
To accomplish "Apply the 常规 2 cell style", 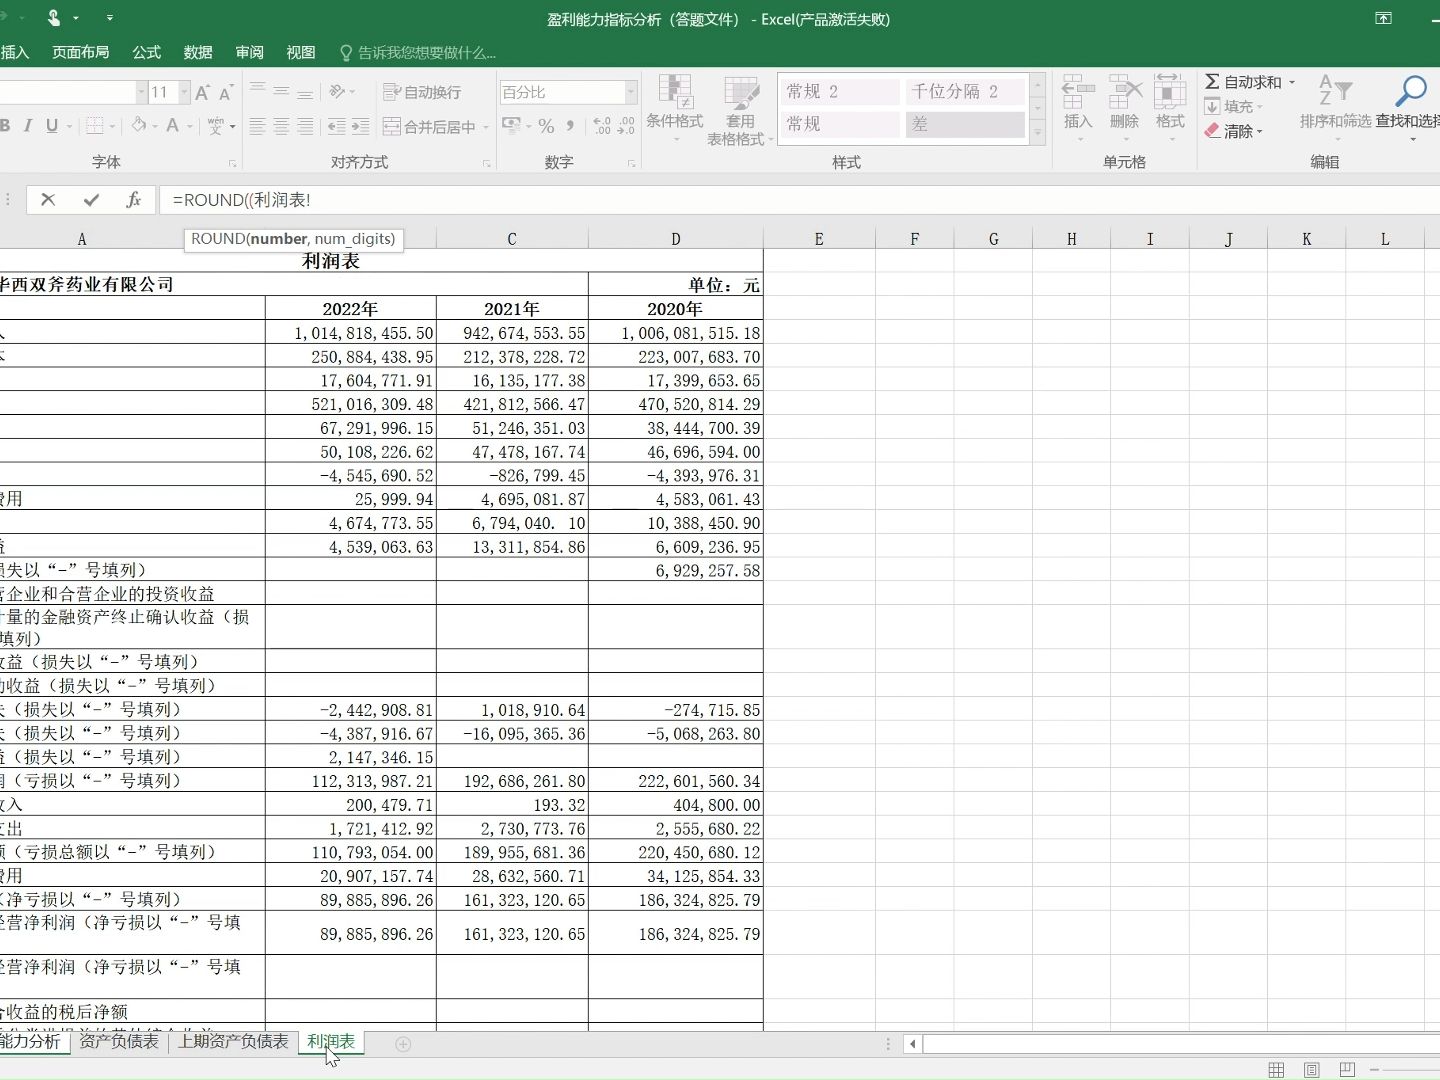I will (840, 92).
